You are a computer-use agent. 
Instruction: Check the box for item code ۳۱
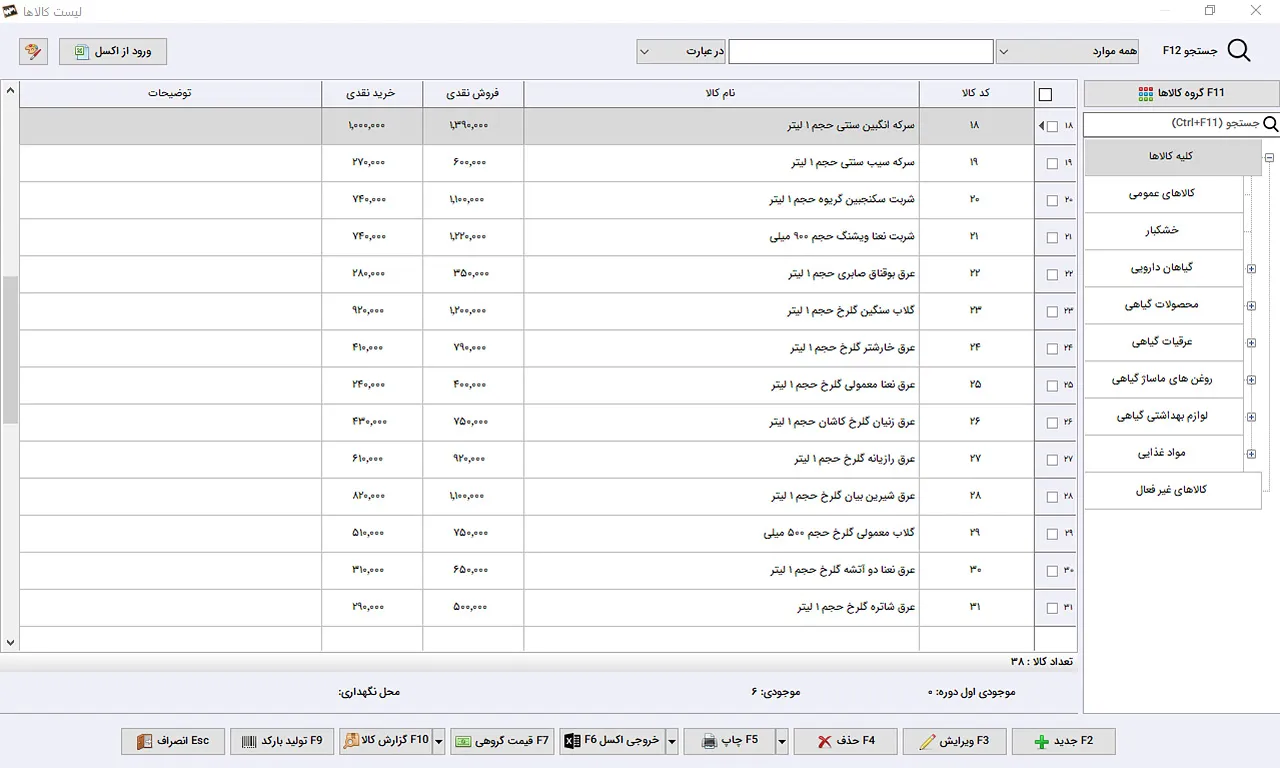click(x=1052, y=608)
